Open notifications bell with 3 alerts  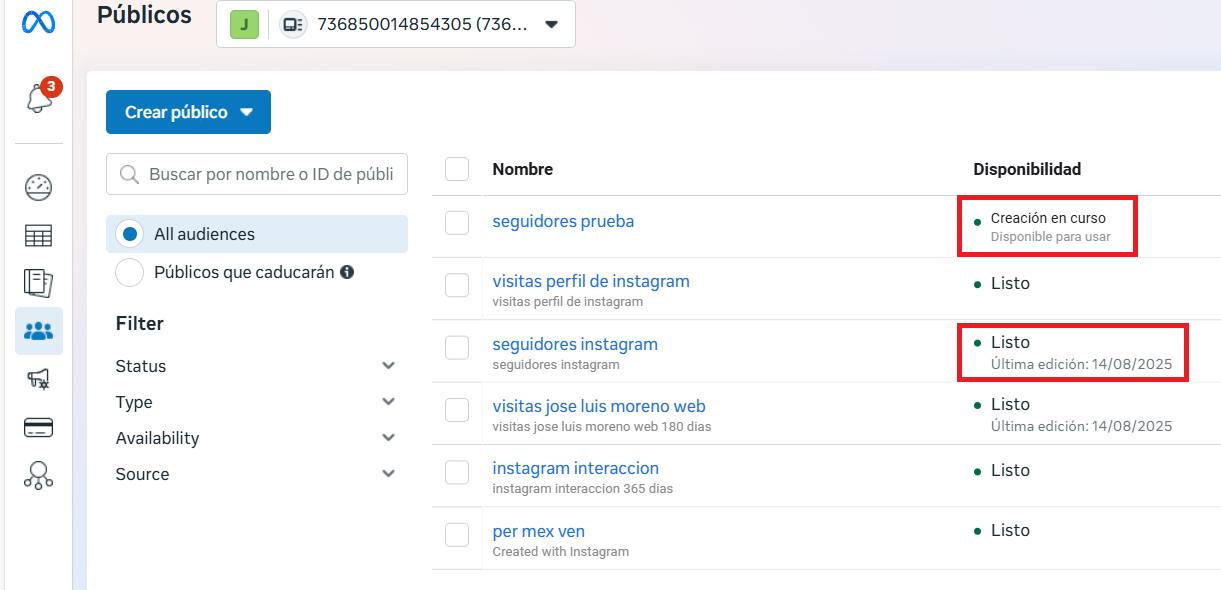pos(39,99)
